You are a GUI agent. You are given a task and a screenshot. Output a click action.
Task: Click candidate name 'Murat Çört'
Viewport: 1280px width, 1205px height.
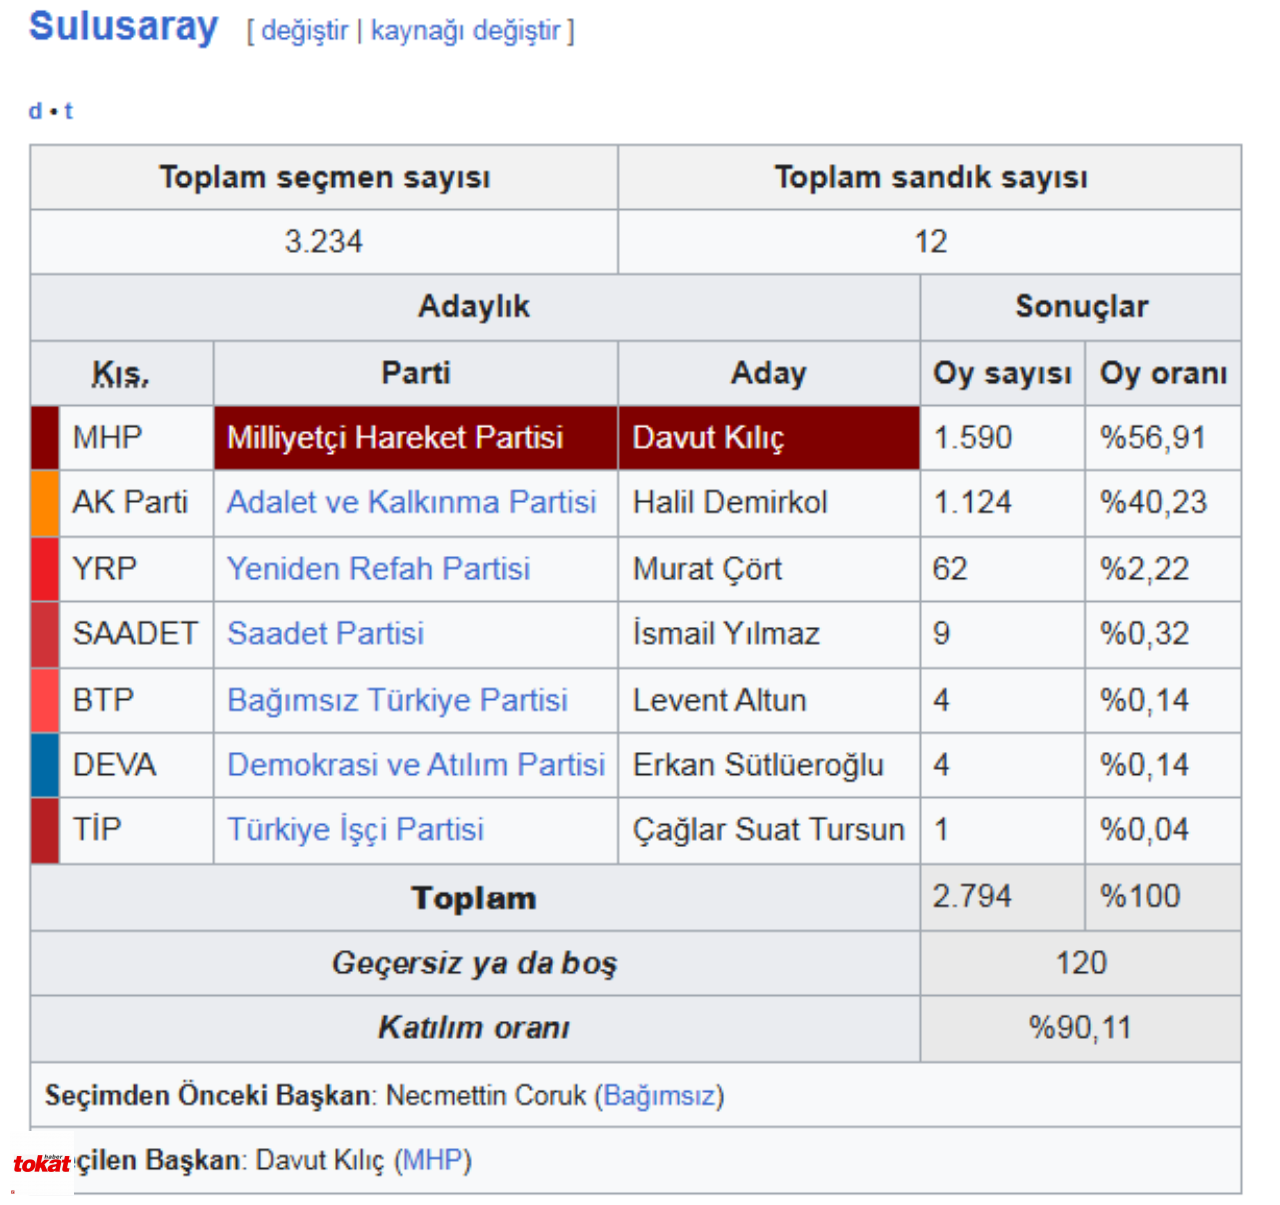(707, 568)
